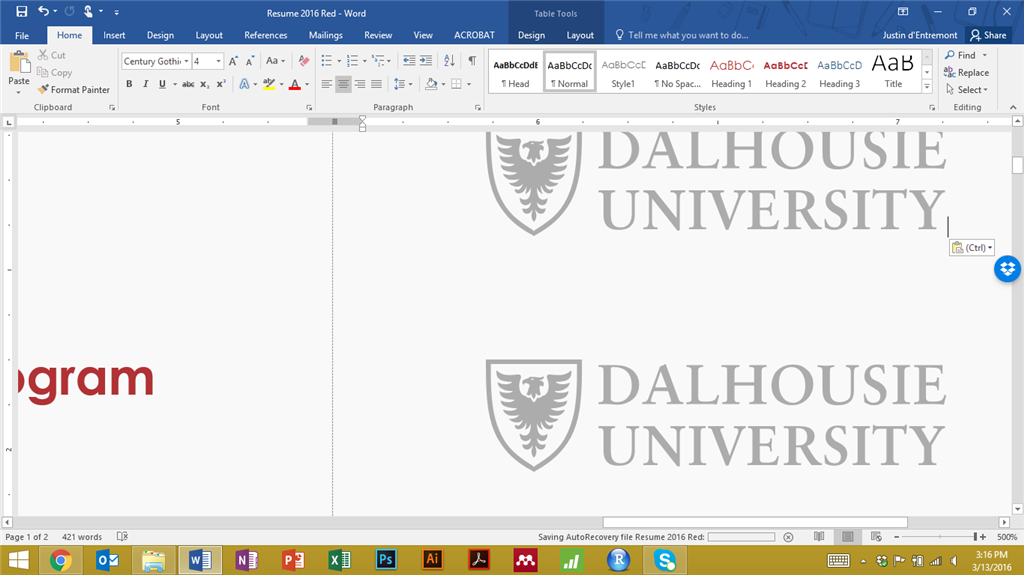Align text right
The width and height of the screenshot is (1024, 575).
(x=360, y=84)
